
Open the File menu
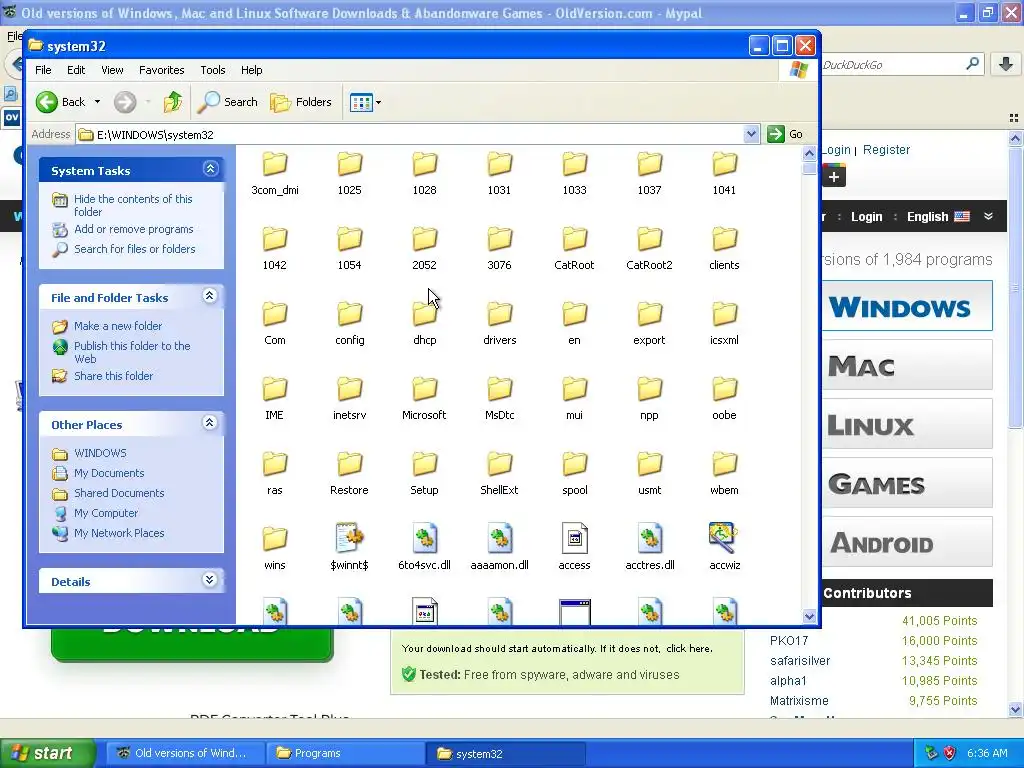[x=43, y=70]
